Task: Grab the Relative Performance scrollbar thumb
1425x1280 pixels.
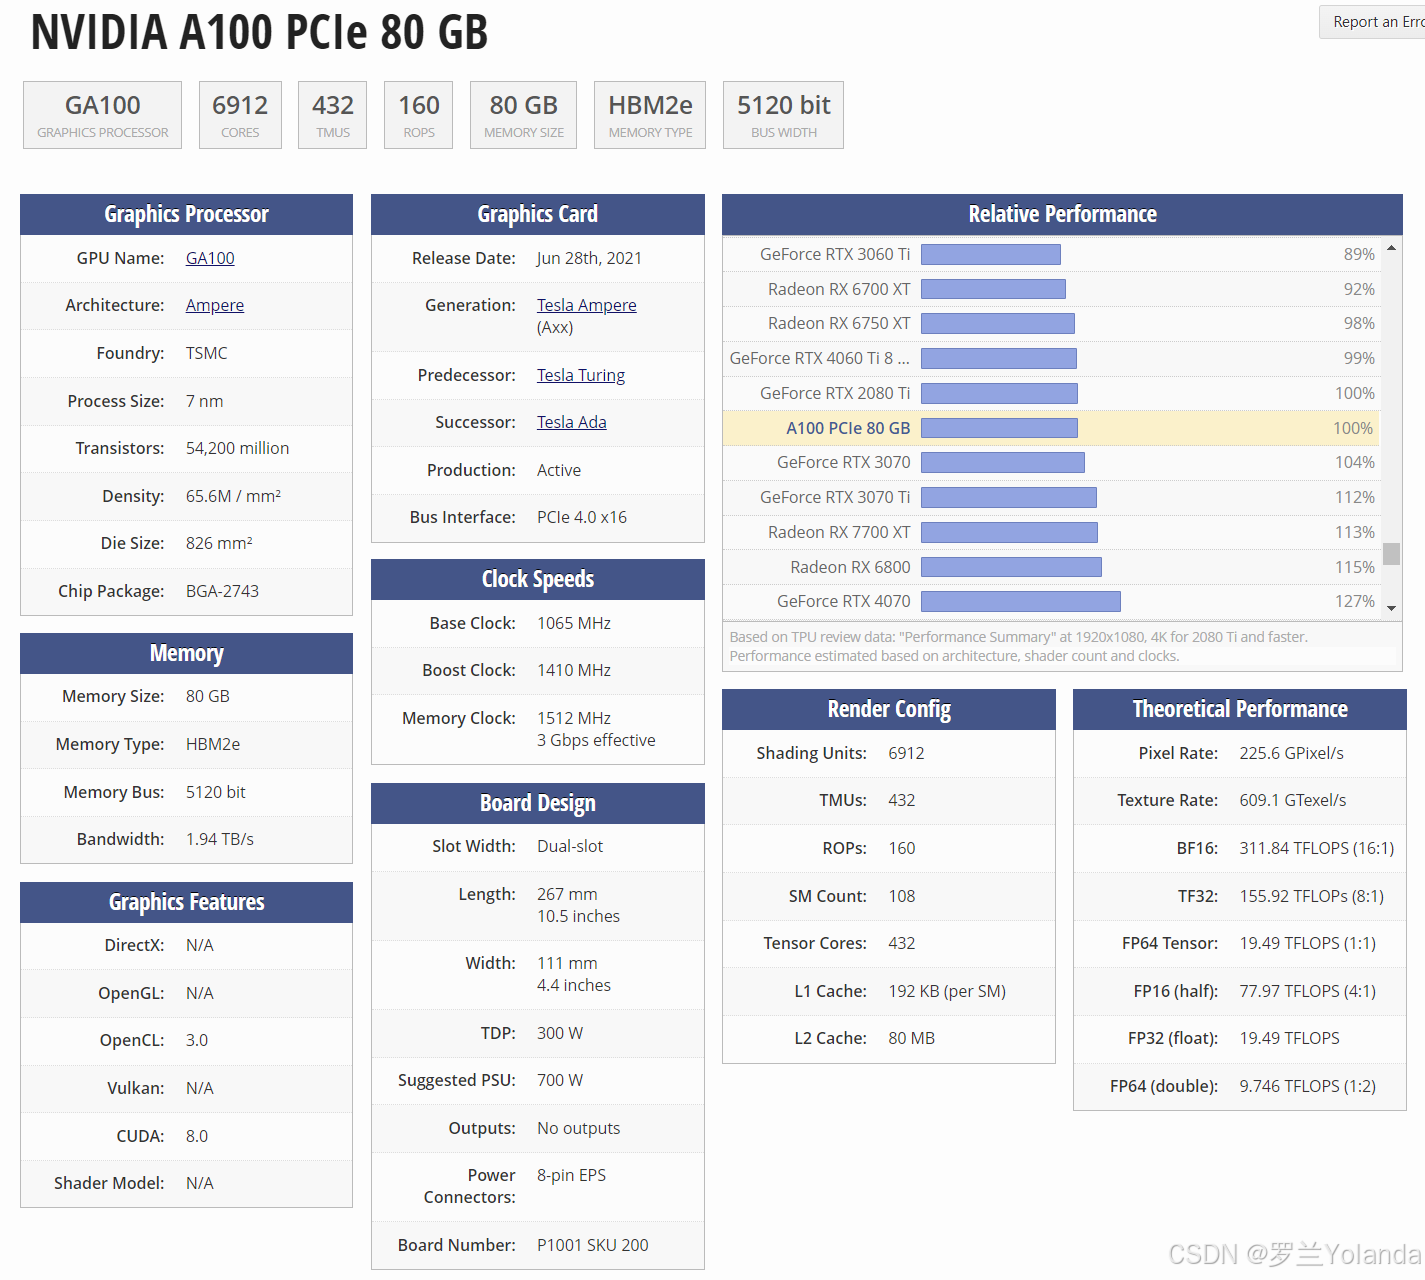Action: point(1391,554)
